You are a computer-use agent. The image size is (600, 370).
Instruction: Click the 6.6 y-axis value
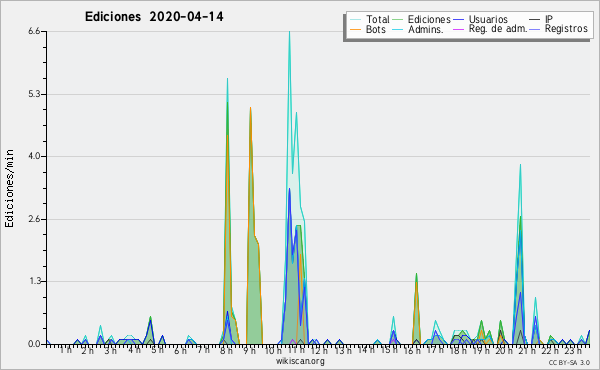click(34, 31)
